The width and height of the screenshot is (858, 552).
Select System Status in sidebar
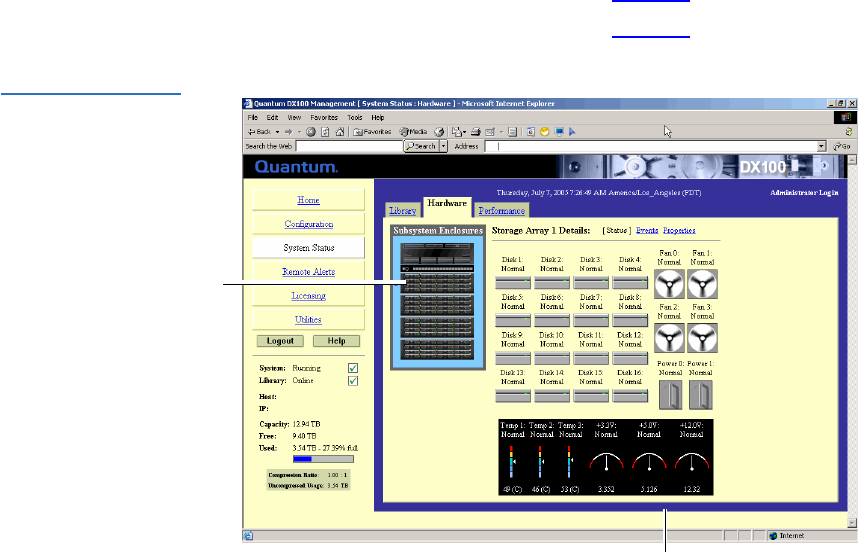point(309,248)
